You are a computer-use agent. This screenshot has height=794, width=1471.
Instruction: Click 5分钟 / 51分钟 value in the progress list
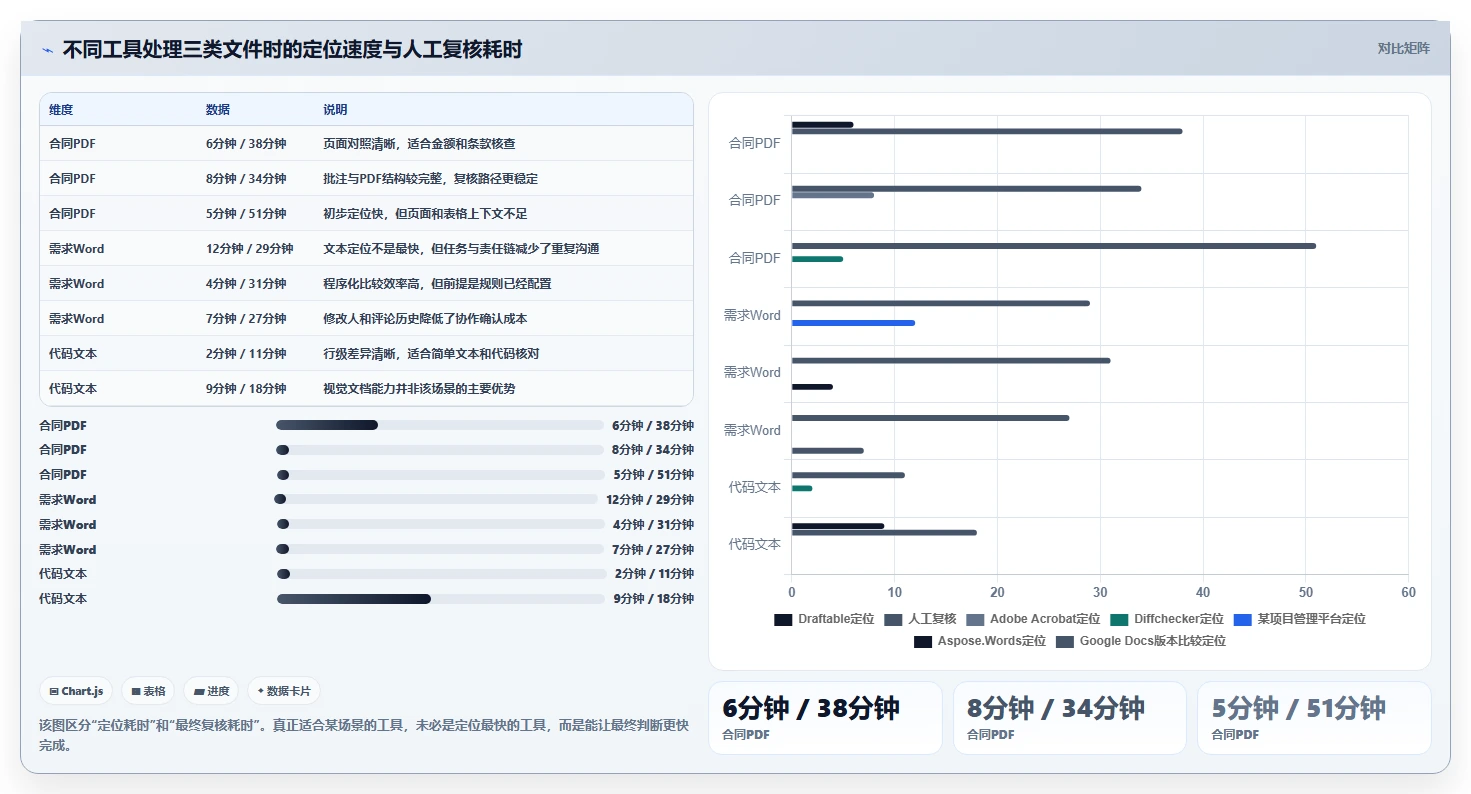point(653,475)
